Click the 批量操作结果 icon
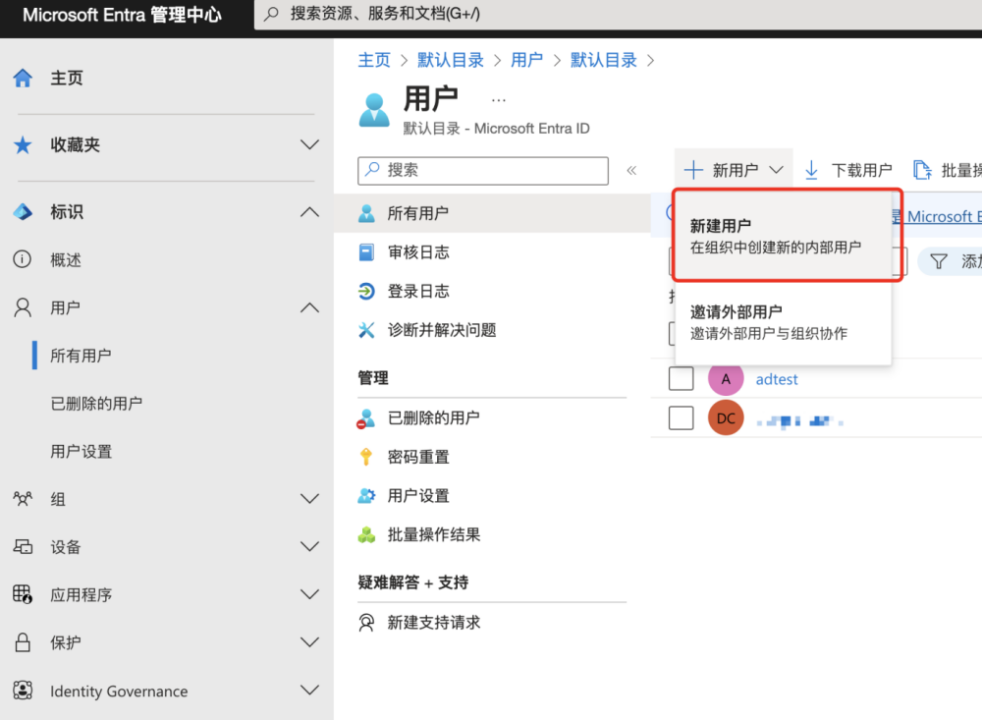Image resolution: width=982 pixels, height=720 pixels. [366, 535]
